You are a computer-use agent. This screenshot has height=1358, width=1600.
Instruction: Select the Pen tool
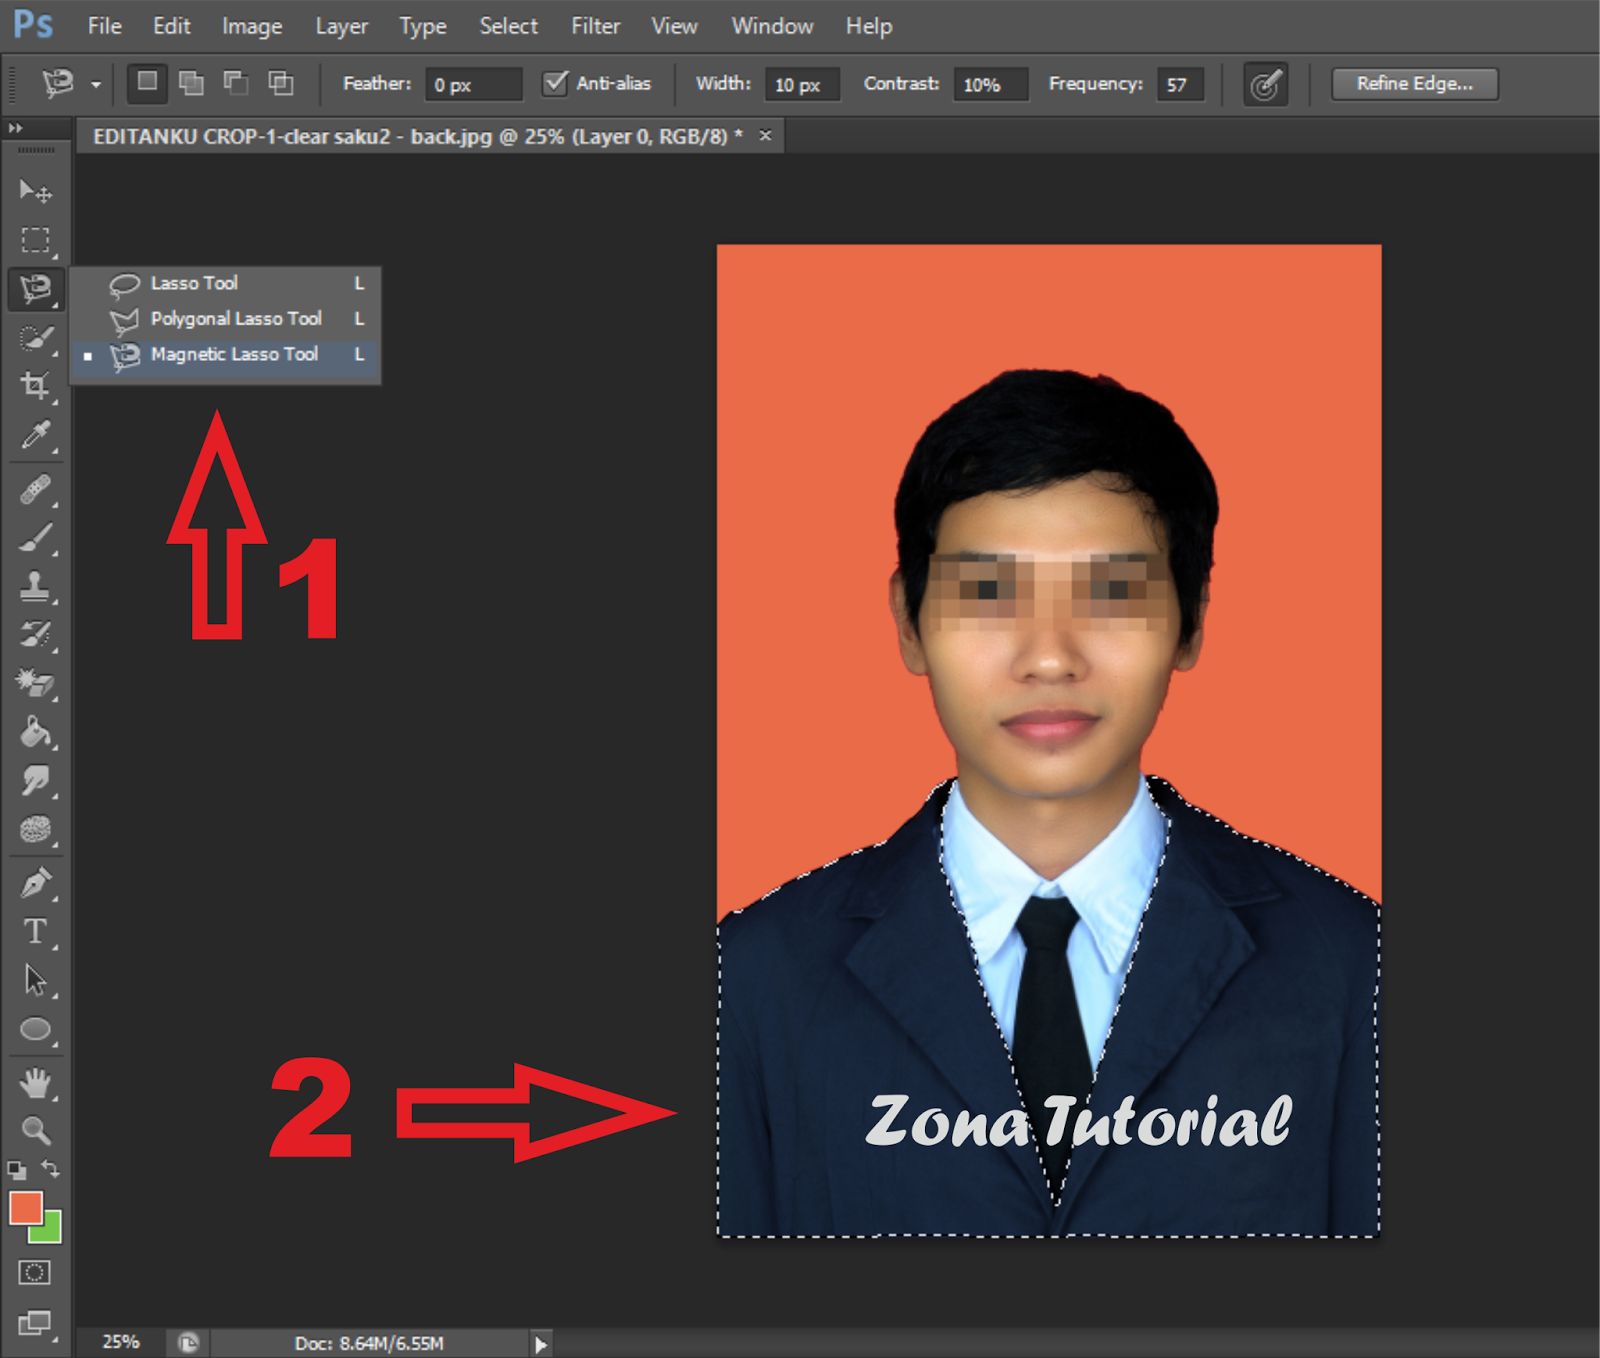35,883
